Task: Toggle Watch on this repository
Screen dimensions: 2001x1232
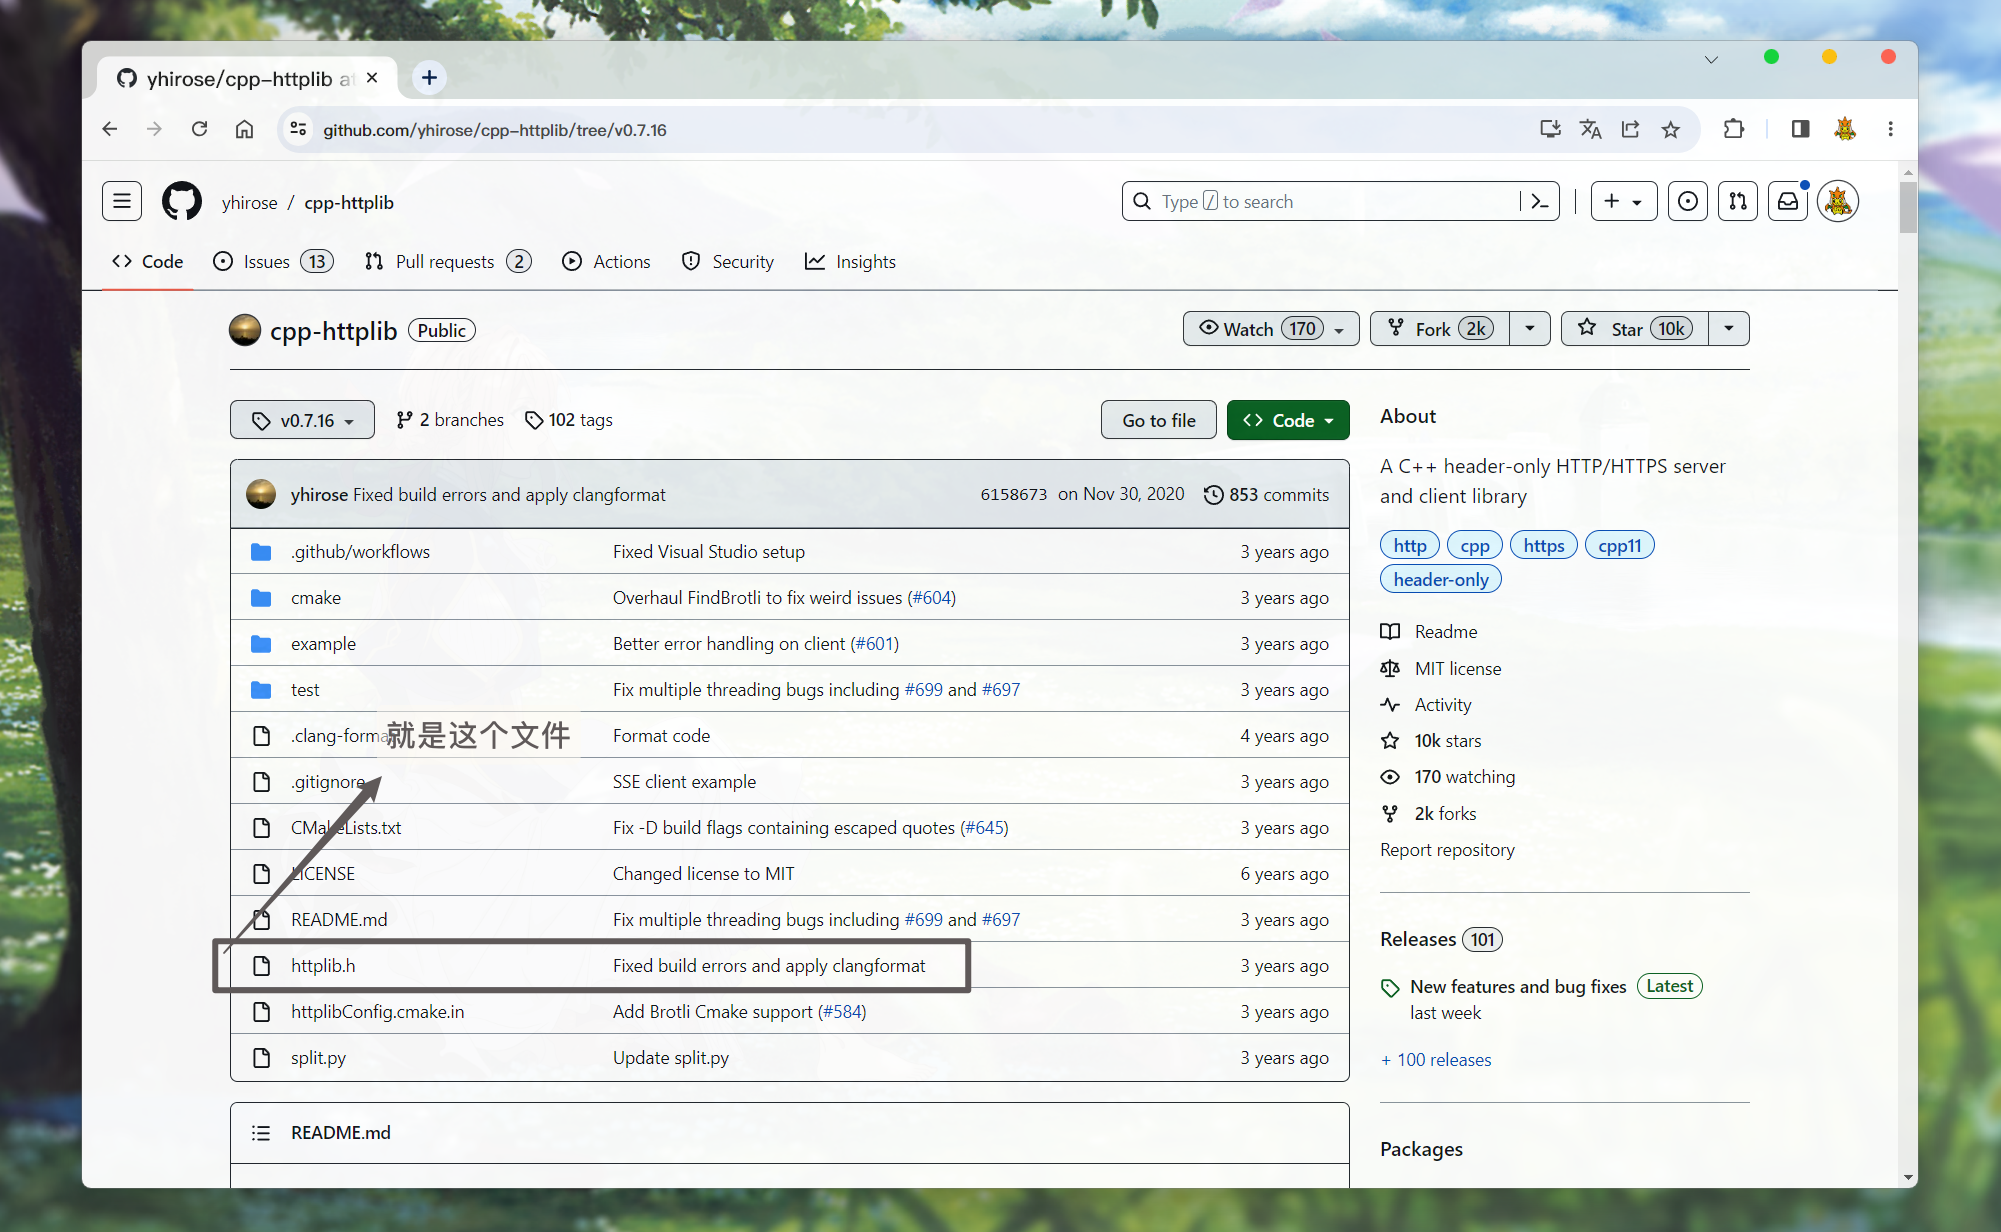Action: (x=1270, y=329)
